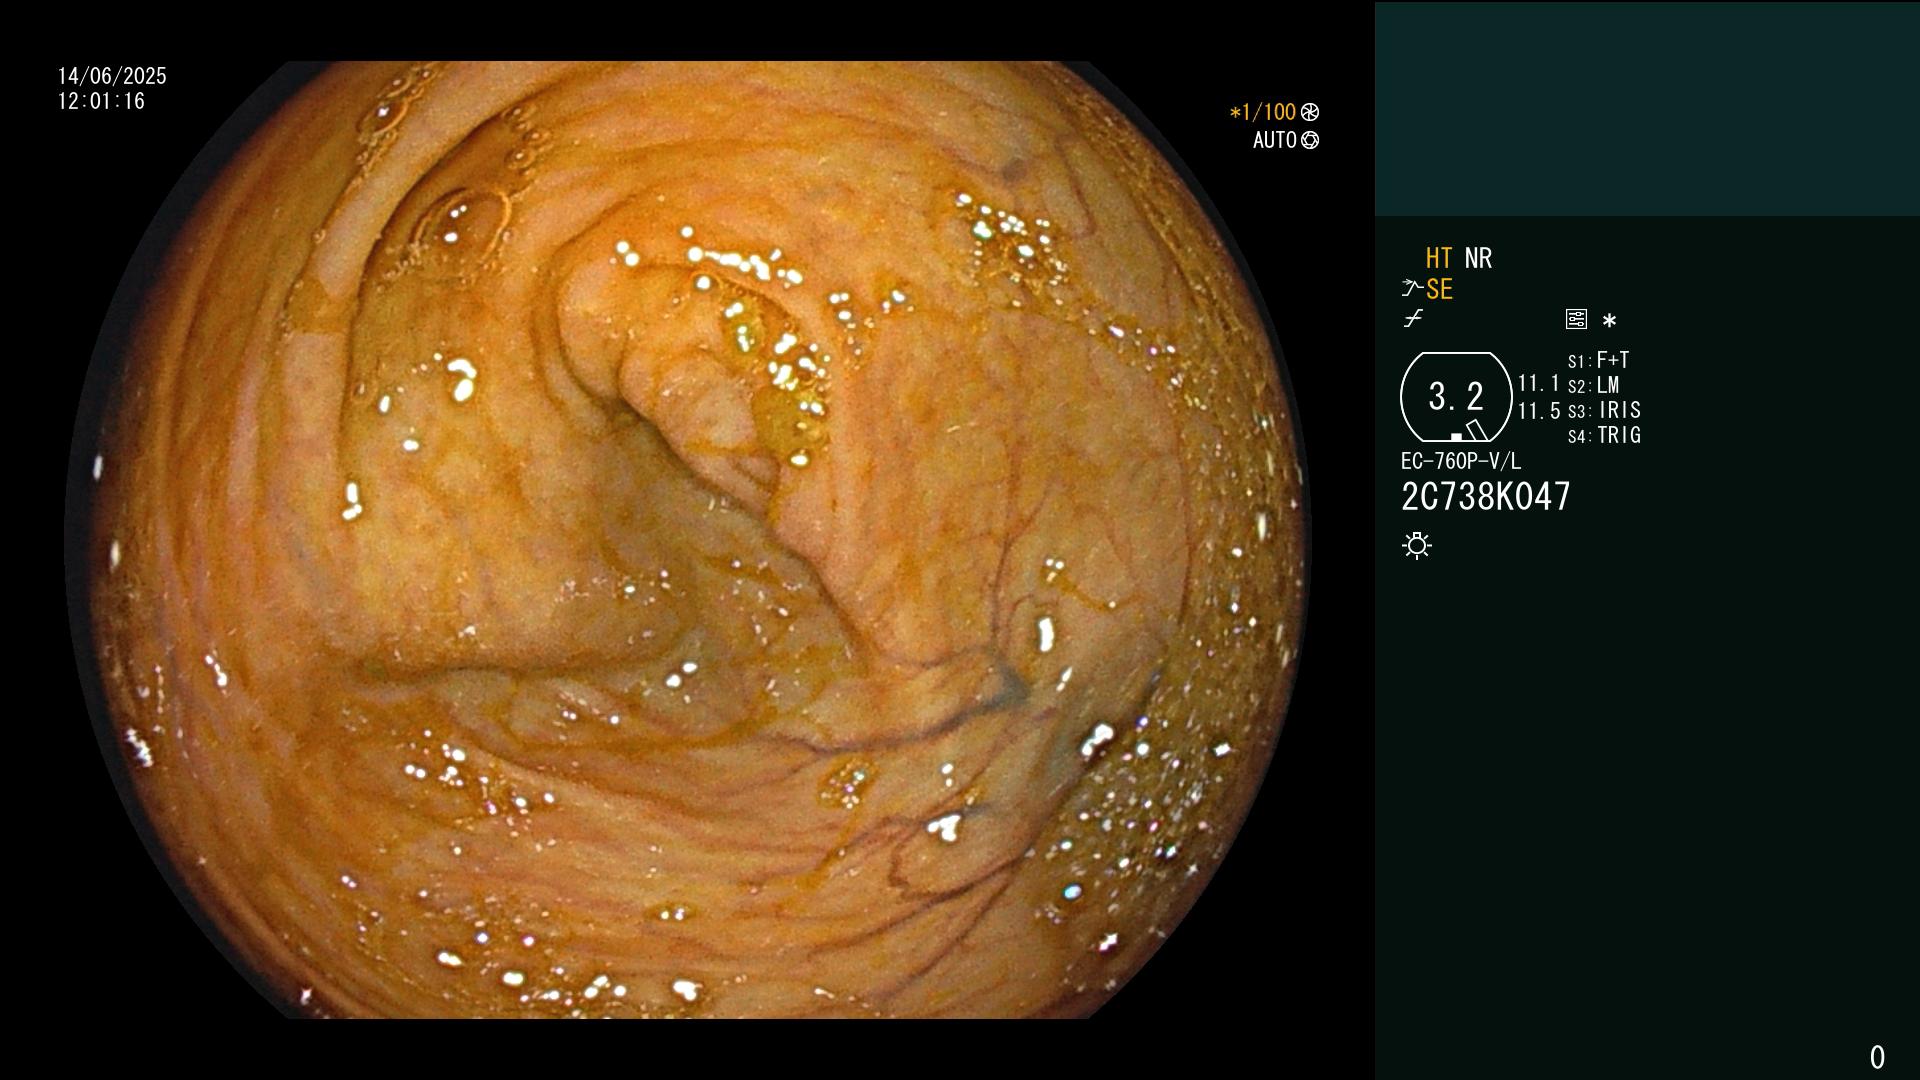Click the iris icon next to AUTO
The width and height of the screenshot is (1920, 1080).
click(x=1310, y=140)
